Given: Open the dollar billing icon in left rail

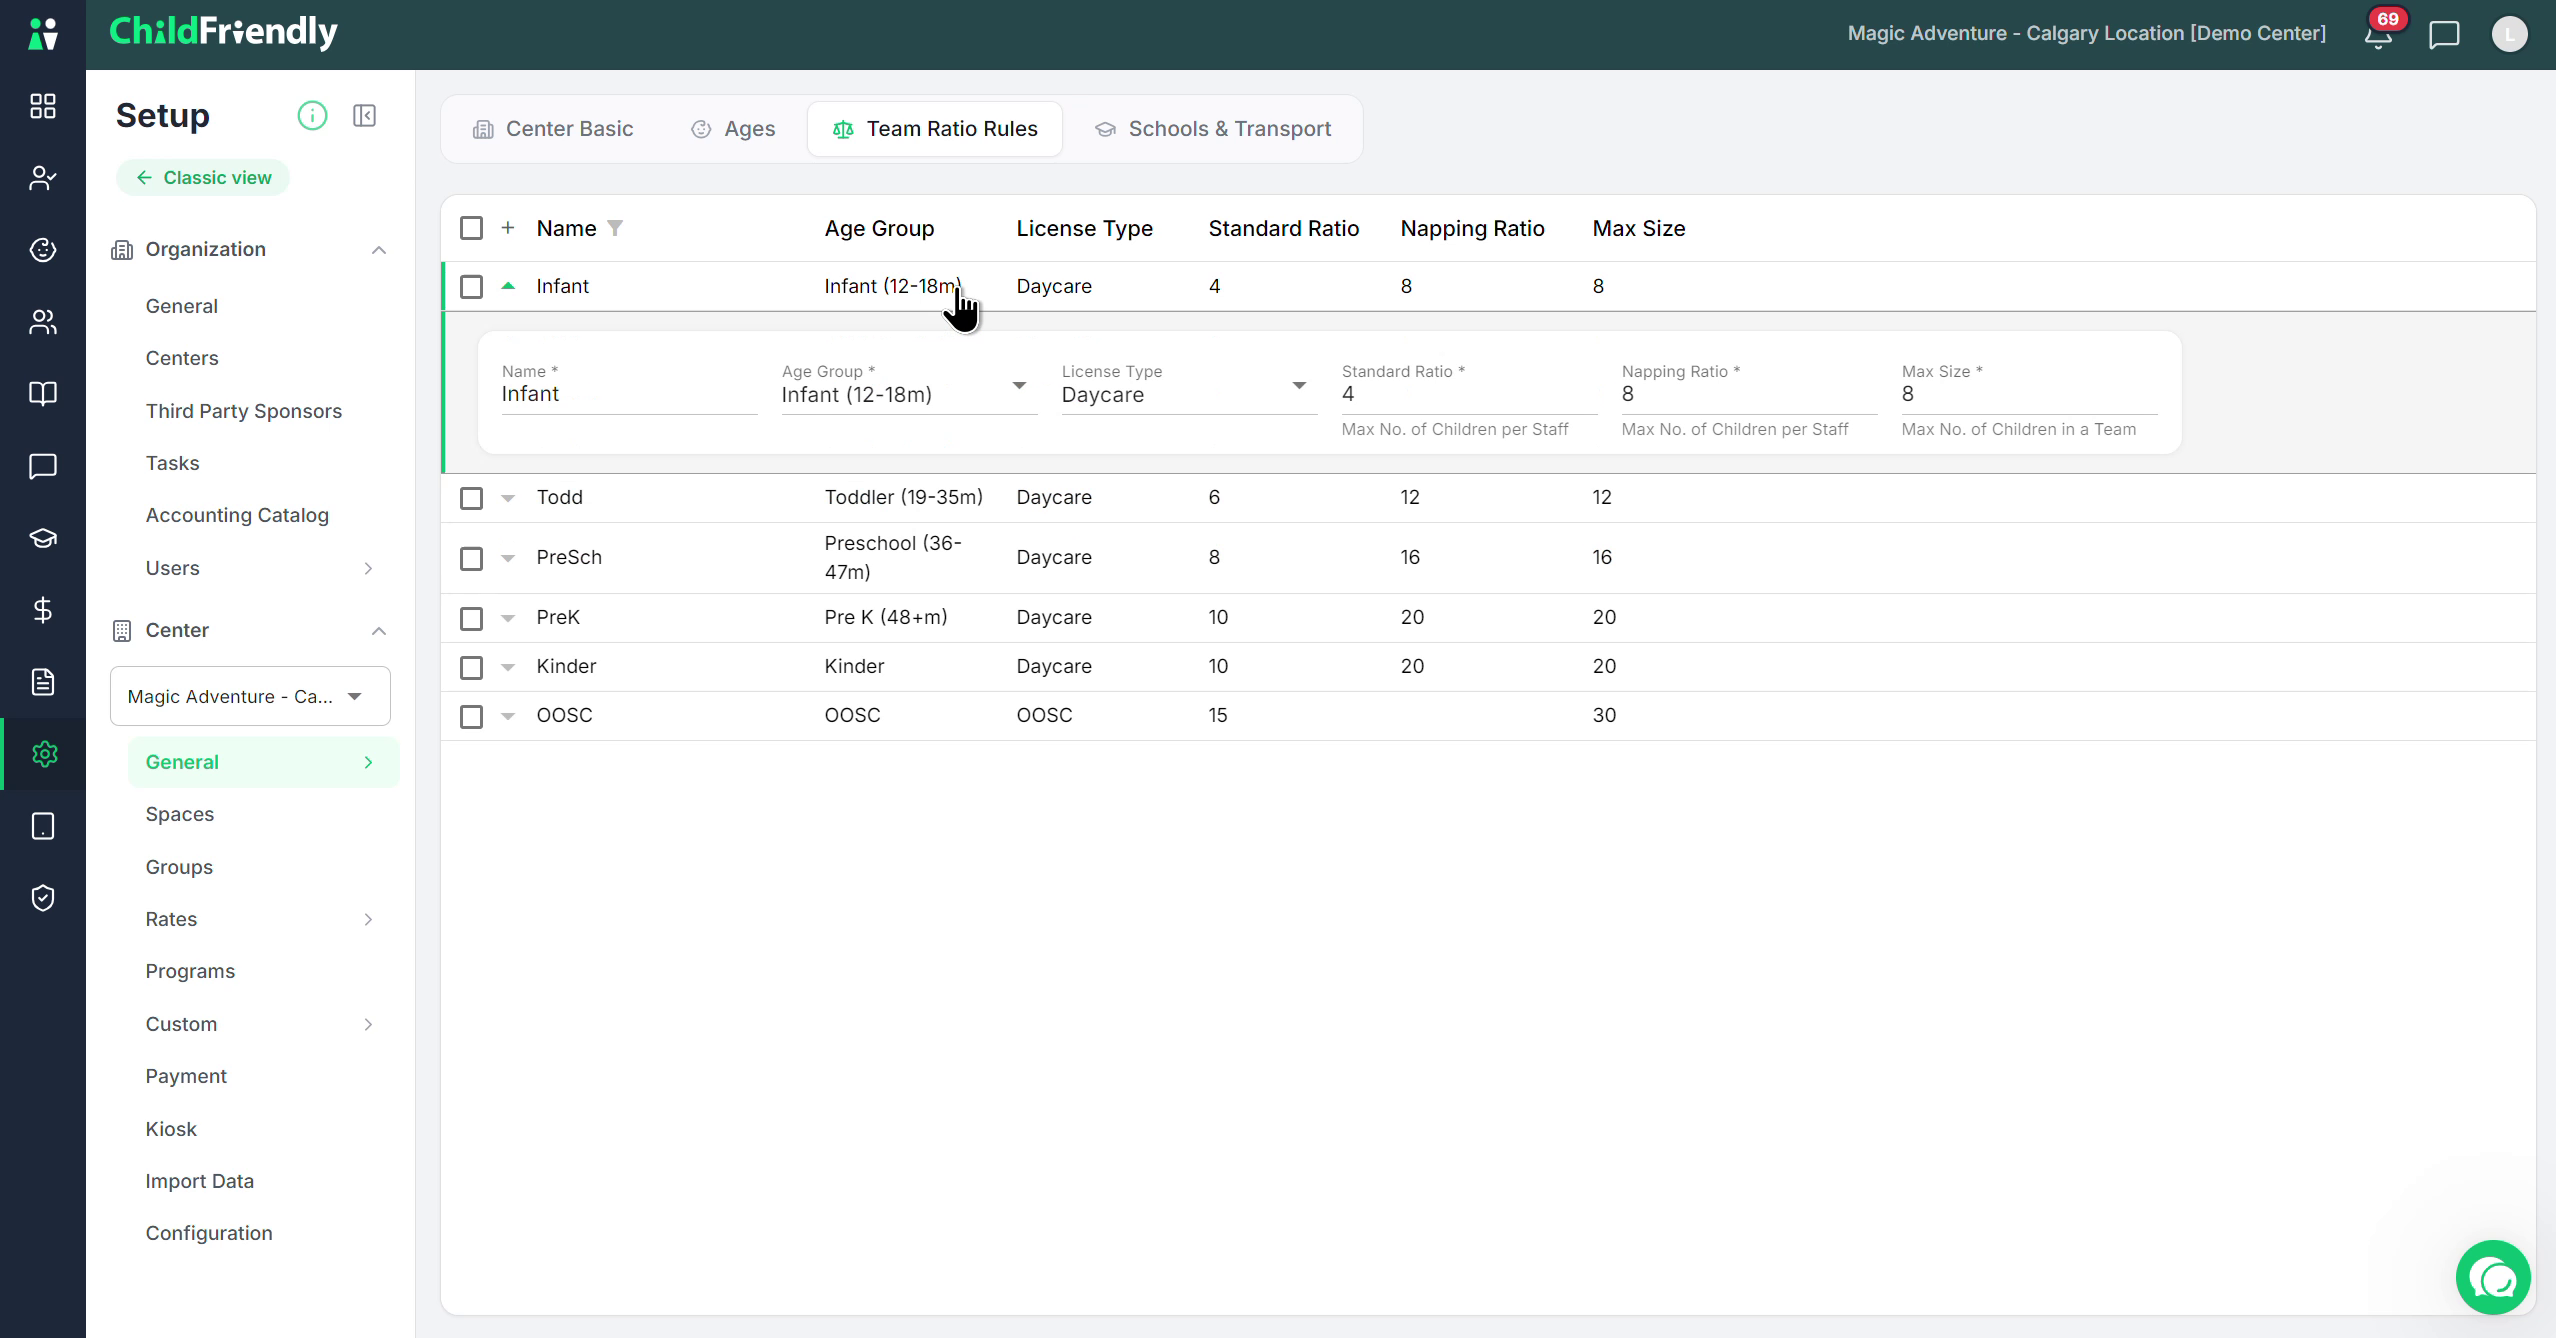Looking at the screenshot, I should coord(43,610).
